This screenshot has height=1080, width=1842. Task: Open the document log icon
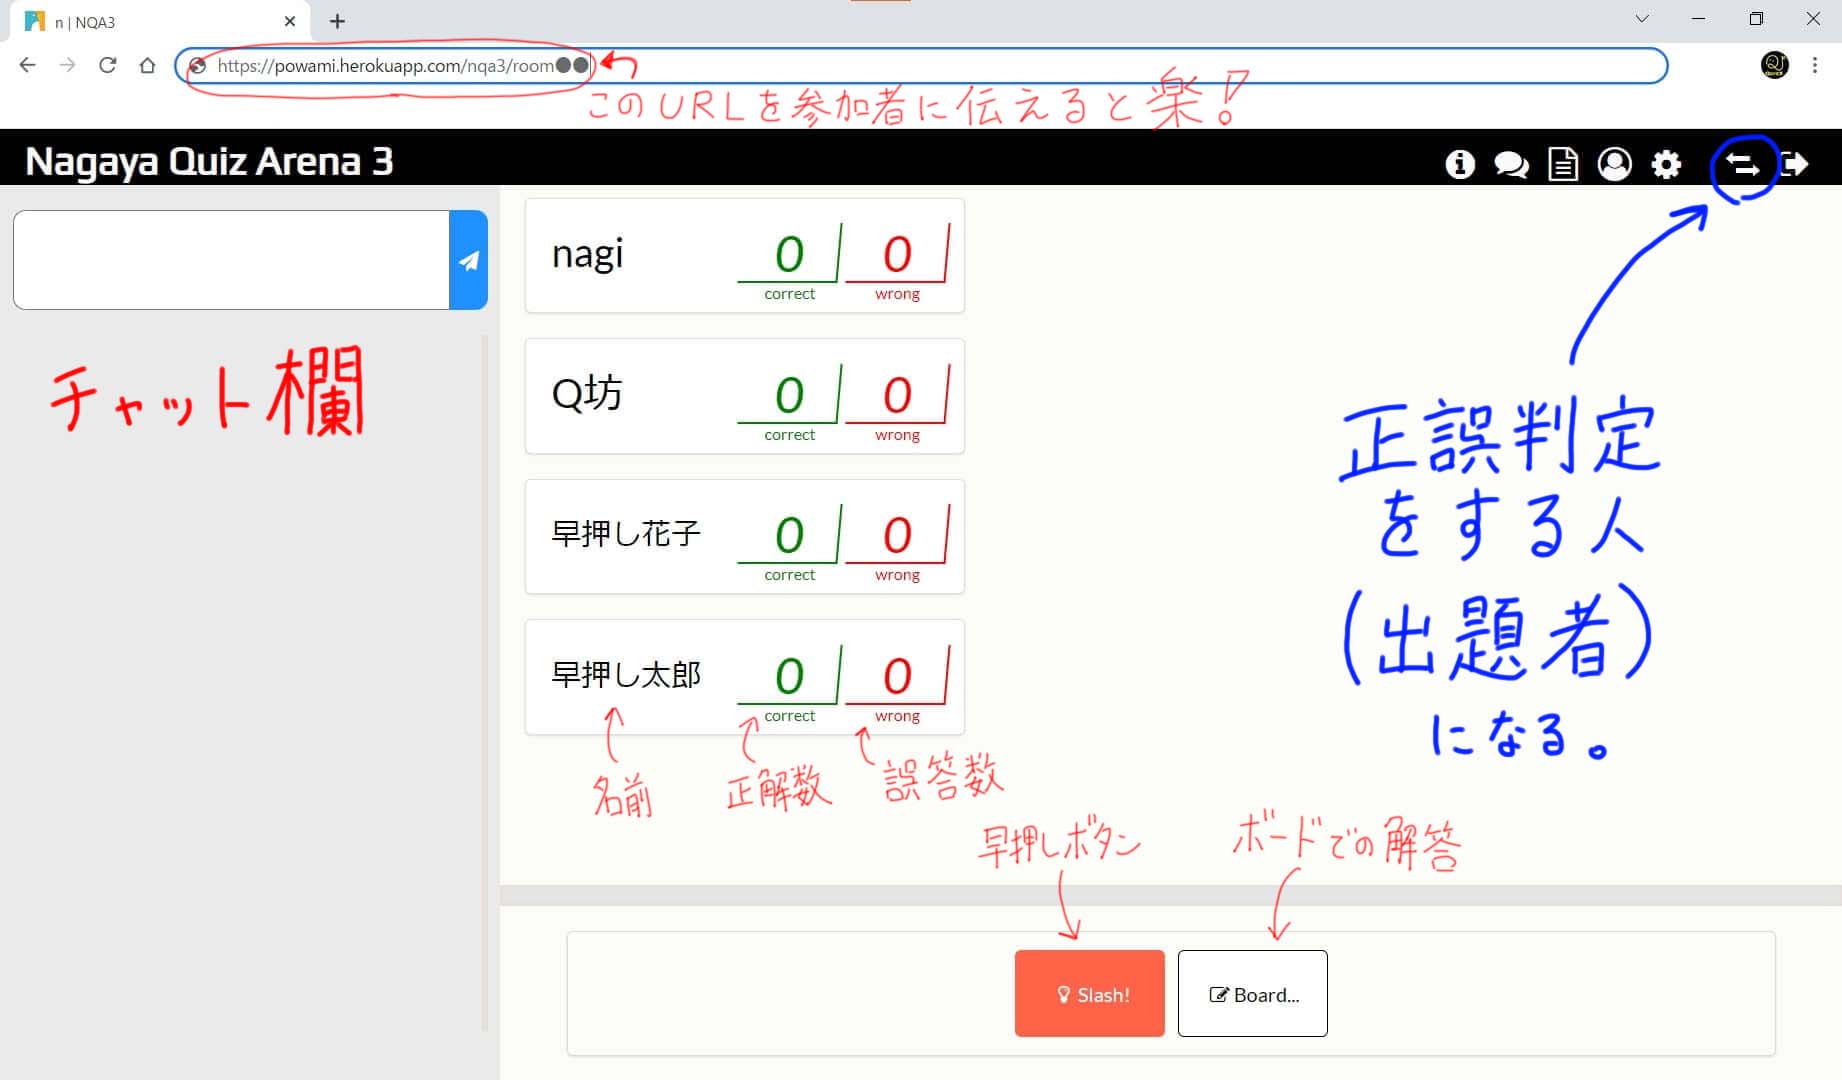click(1563, 164)
